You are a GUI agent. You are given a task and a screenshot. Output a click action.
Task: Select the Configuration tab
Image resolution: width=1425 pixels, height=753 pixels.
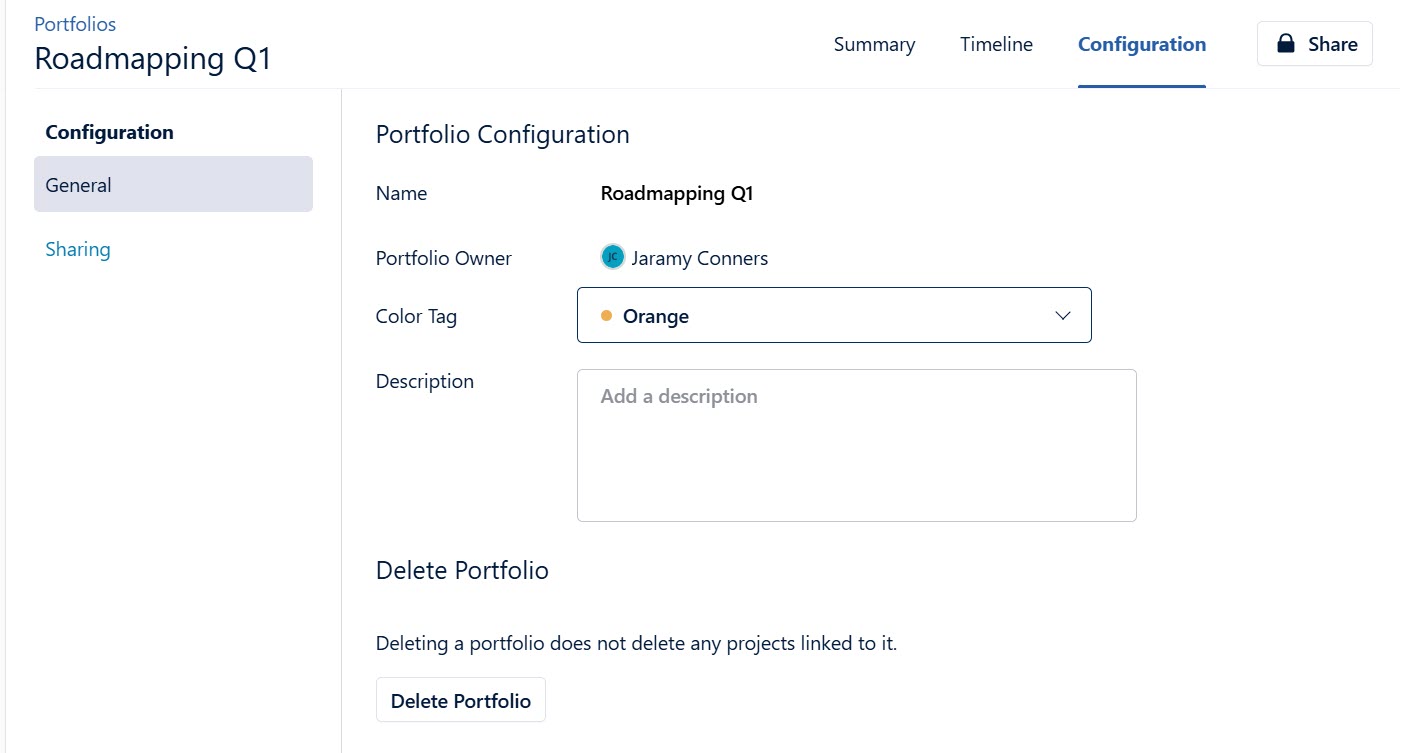point(1141,44)
